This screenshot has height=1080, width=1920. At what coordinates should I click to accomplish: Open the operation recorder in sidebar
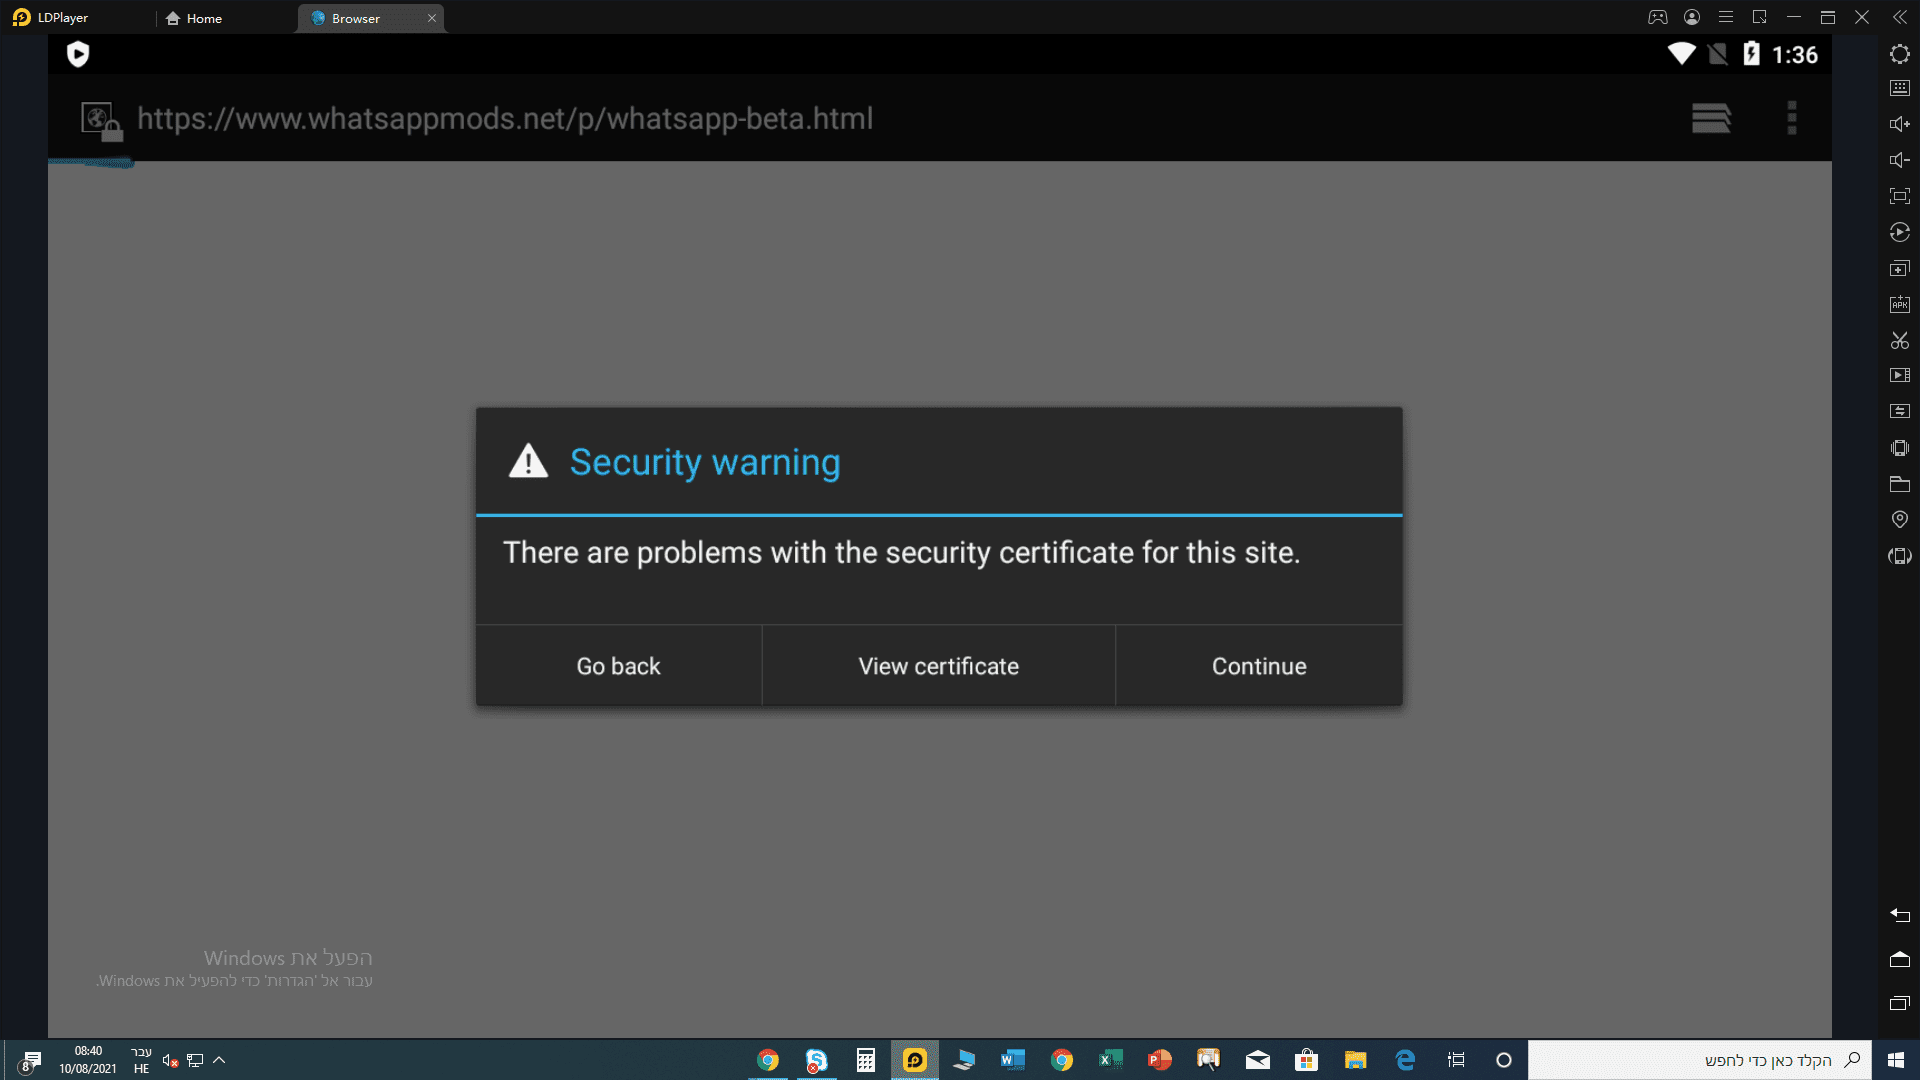point(1900,232)
